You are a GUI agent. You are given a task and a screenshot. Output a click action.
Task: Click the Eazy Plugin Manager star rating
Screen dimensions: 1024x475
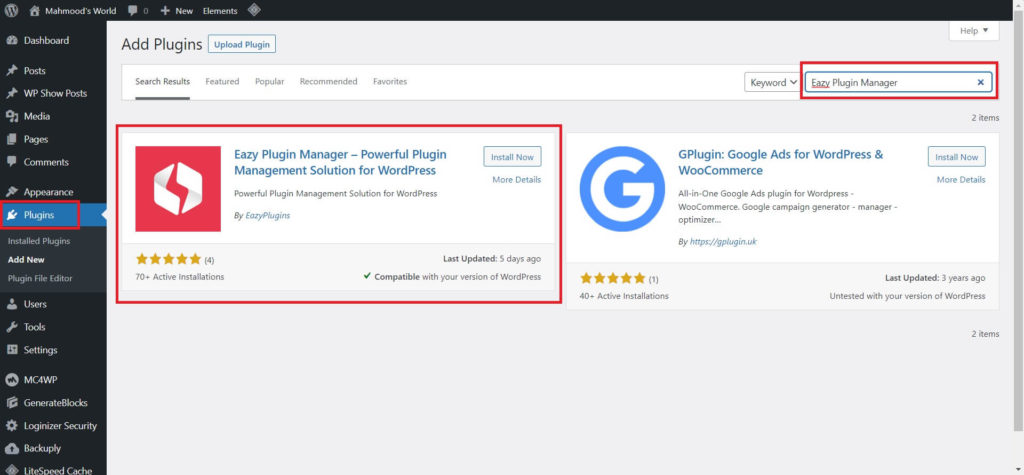pos(168,259)
